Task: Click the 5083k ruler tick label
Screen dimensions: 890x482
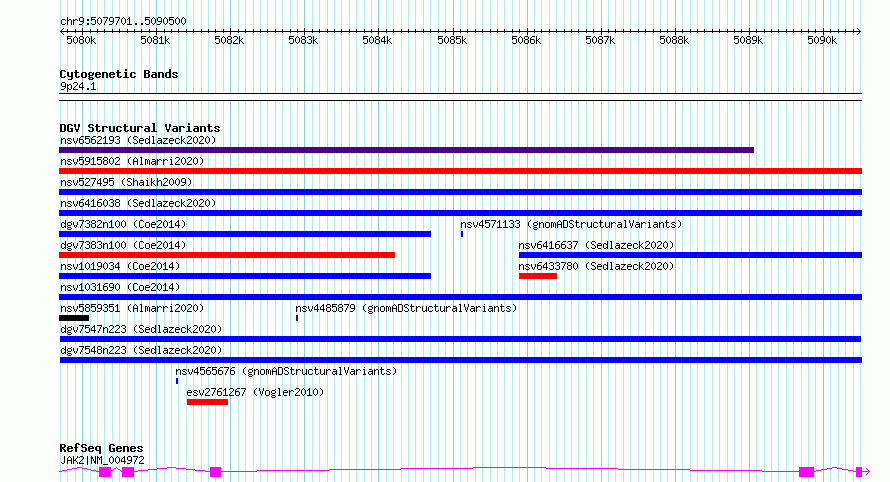Action: tap(303, 40)
